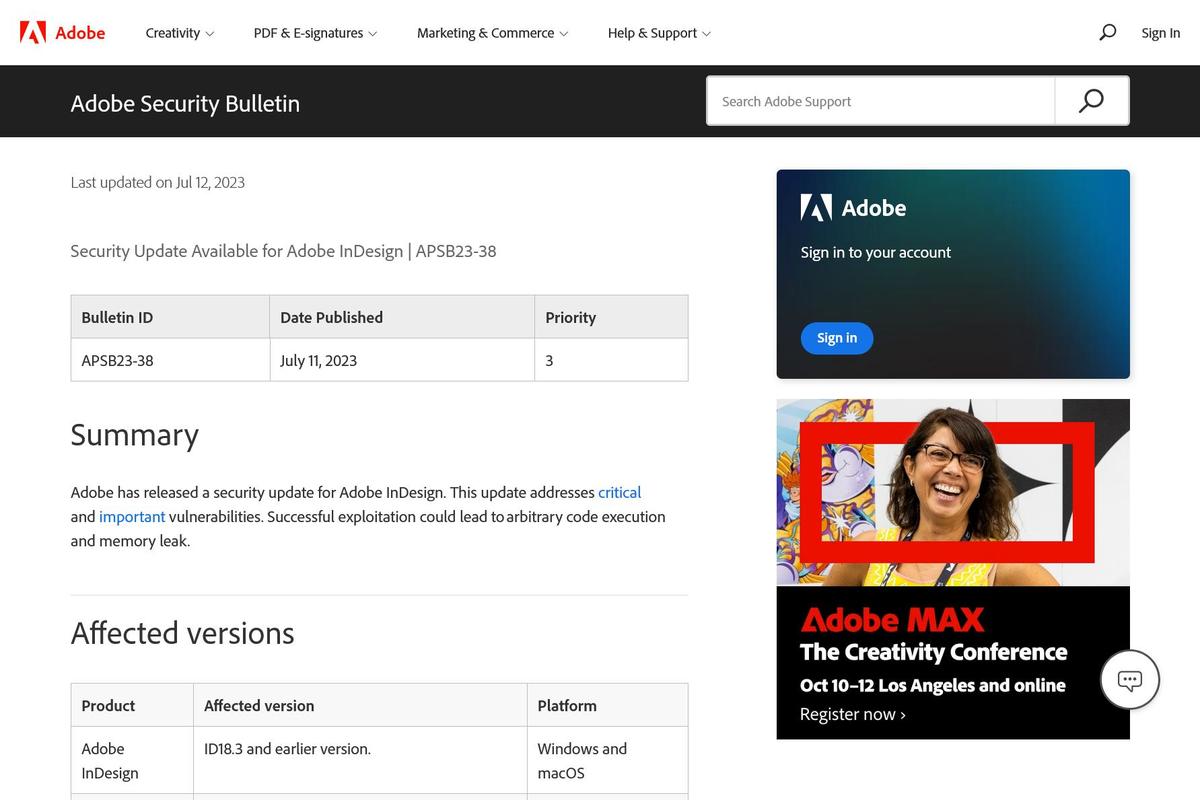
Task: Click the July 11, 2023 date cell
Action: (402, 360)
